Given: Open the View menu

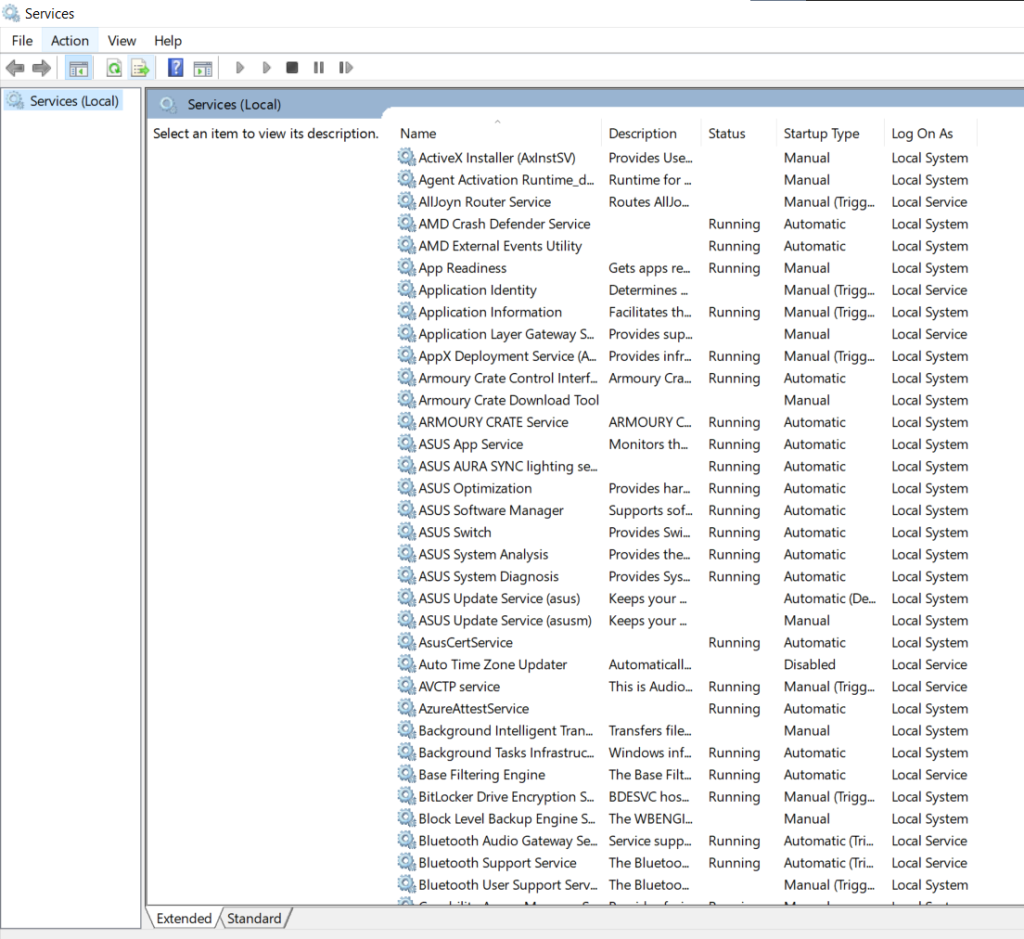Looking at the screenshot, I should (x=121, y=40).
